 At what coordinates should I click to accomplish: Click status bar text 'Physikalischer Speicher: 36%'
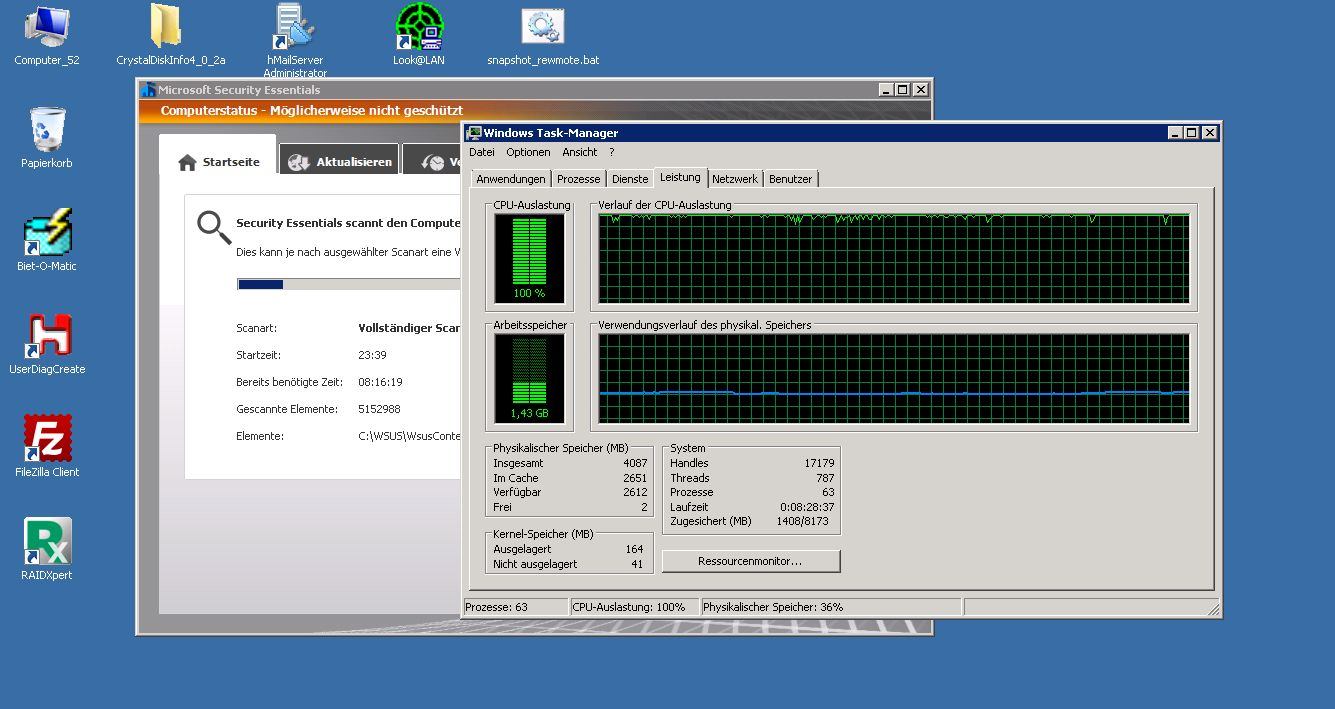(x=773, y=607)
